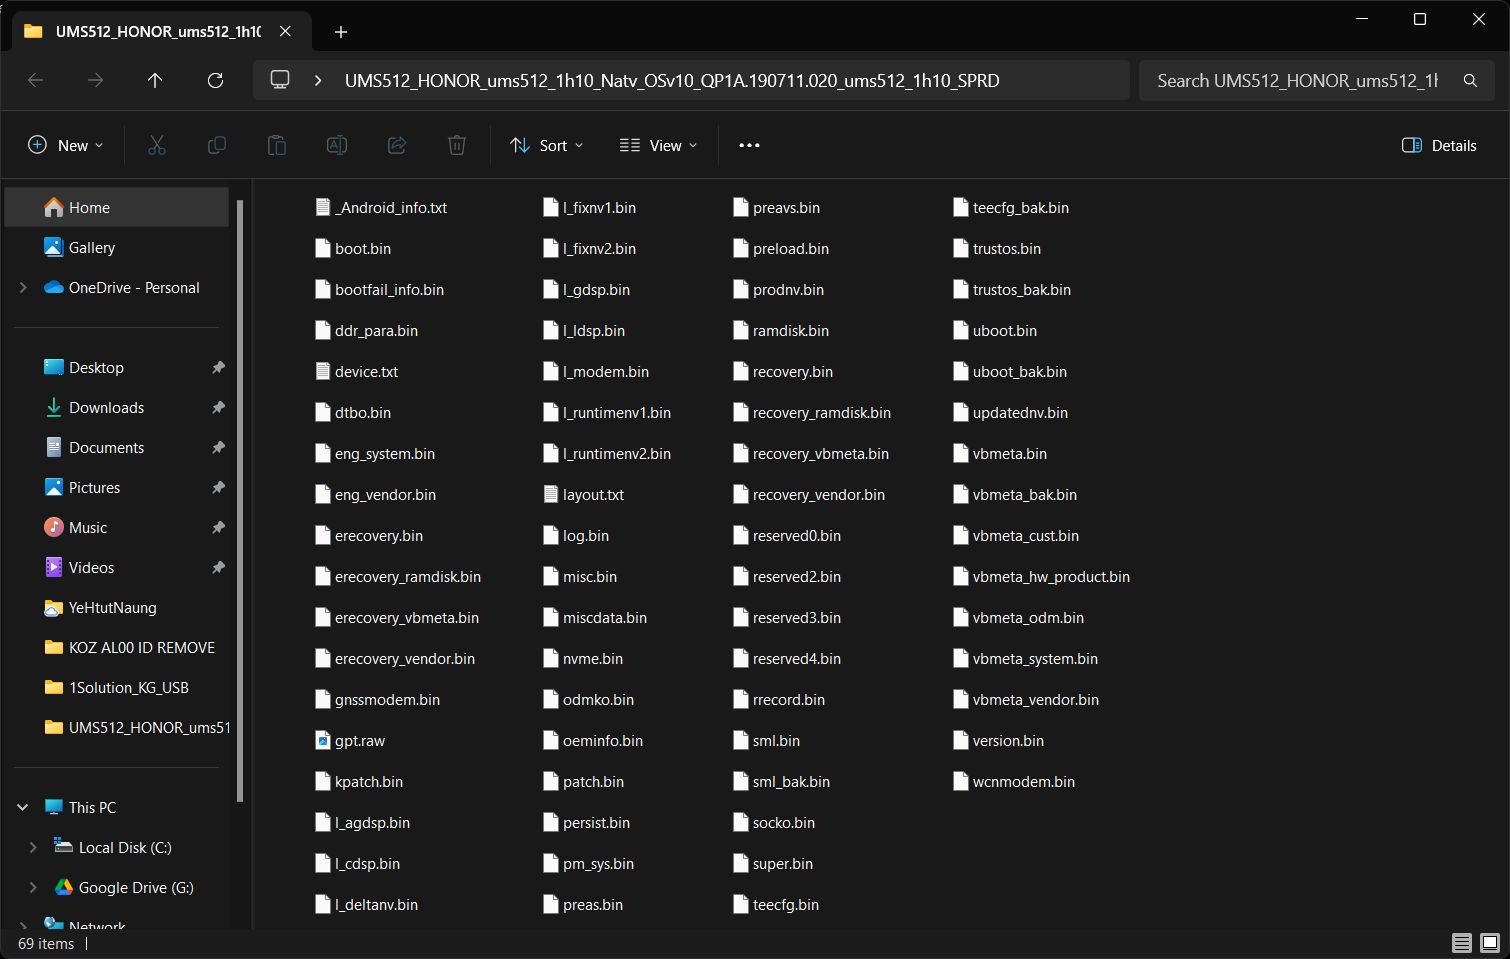The width and height of the screenshot is (1510, 959).
Task: Select the uboot.bin file
Action: pyautogui.click(x=995, y=331)
